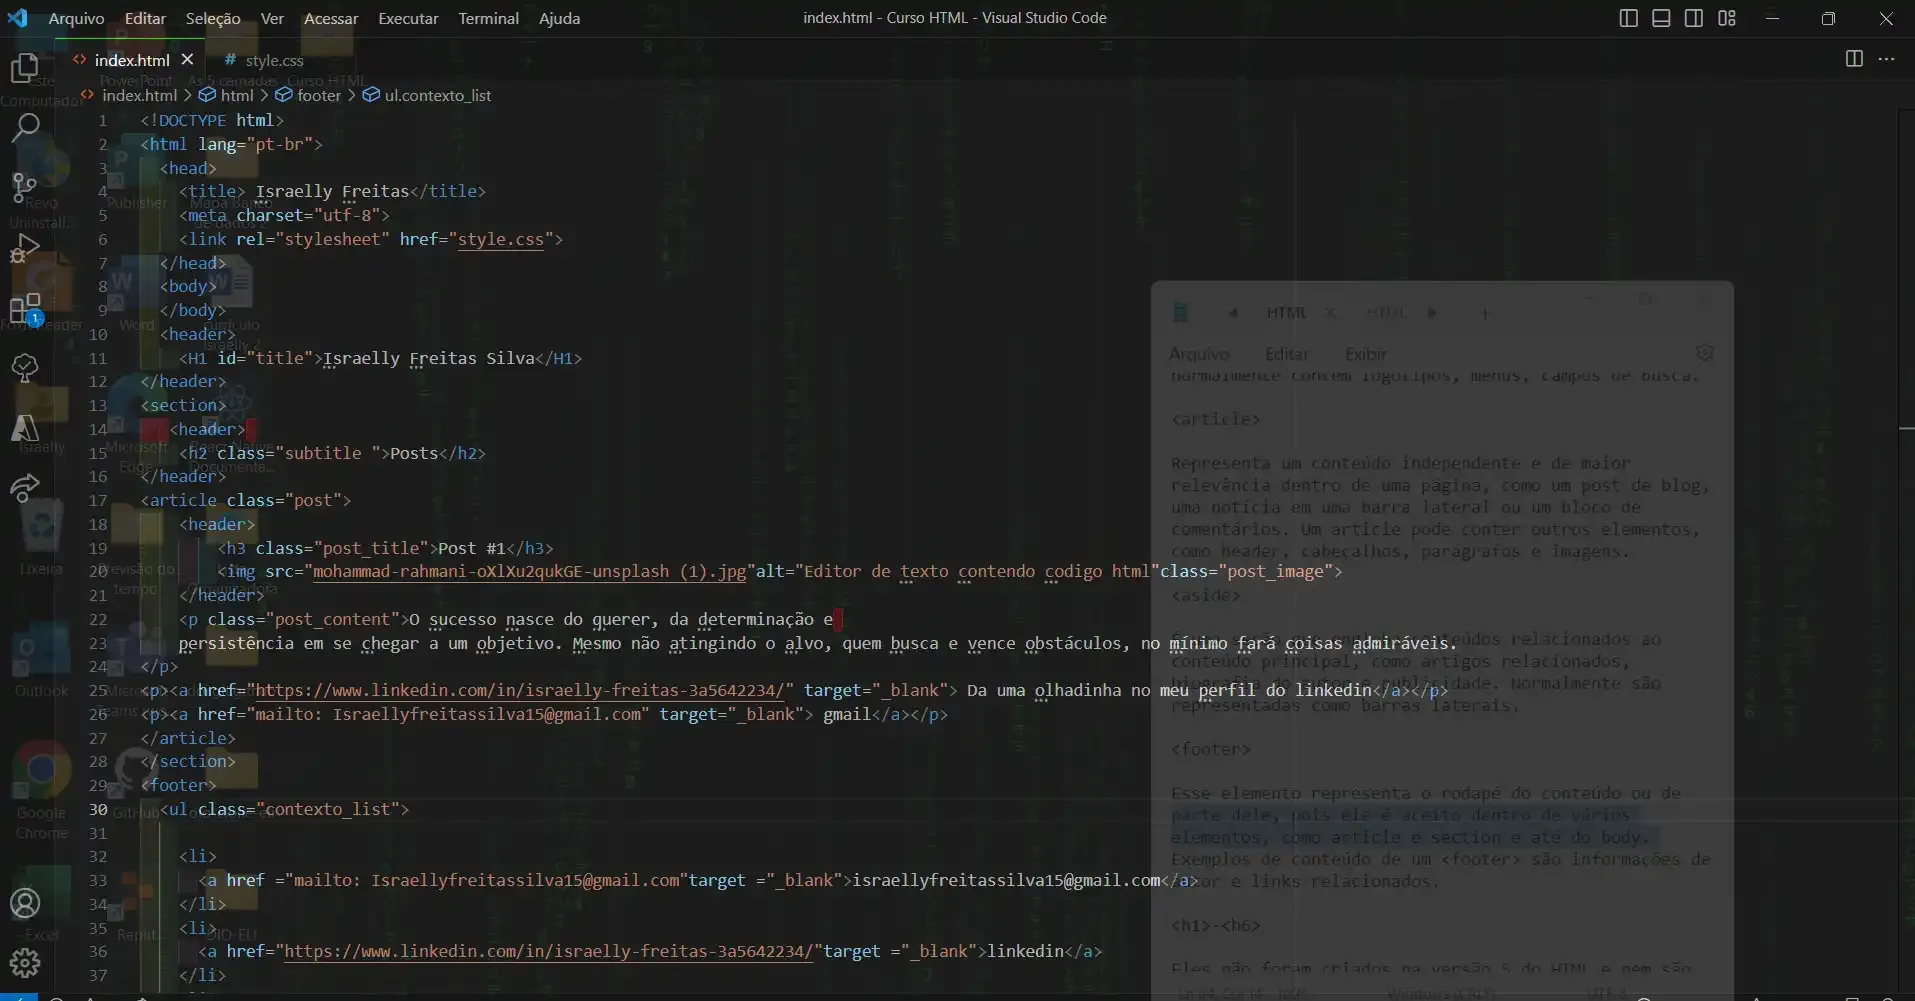This screenshot has height=1001, width=1915.
Task: Toggle the bottom Panel layout button
Action: [x=1661, y=18]
